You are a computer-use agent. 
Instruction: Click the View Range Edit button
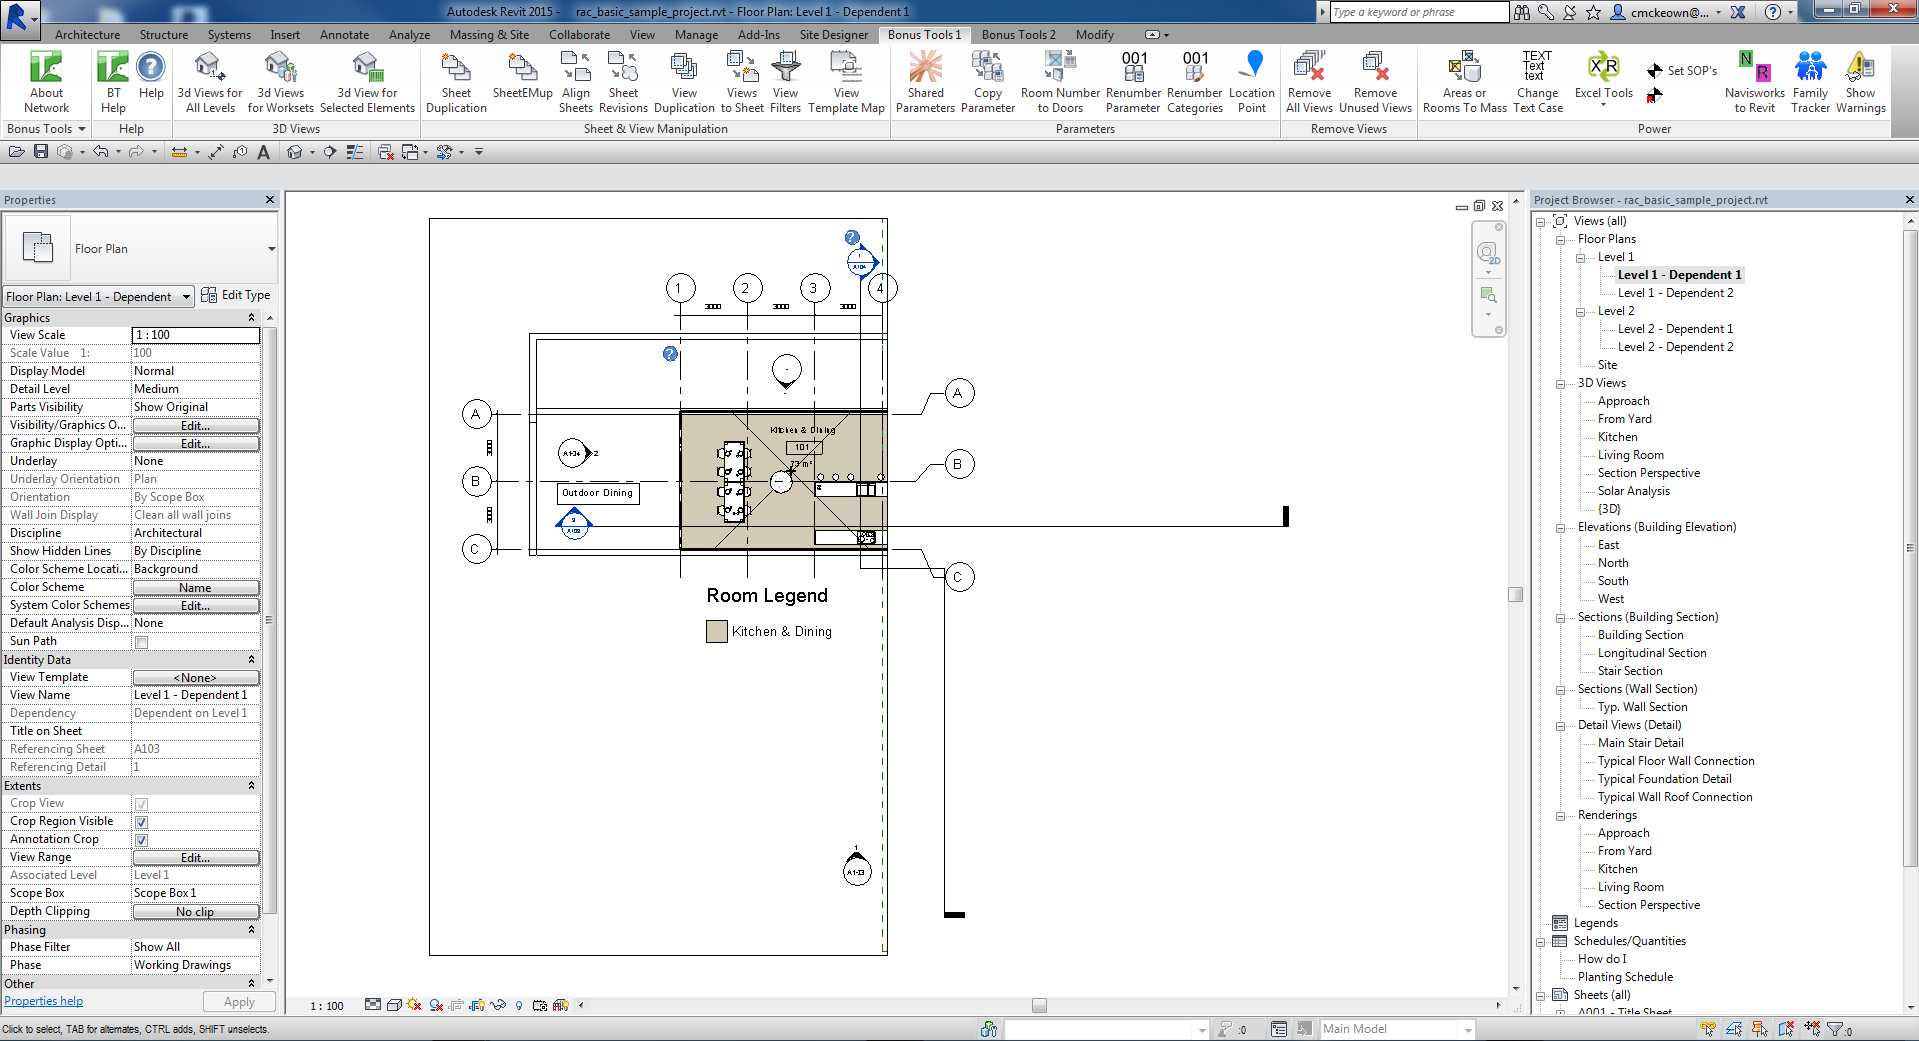coord(195,858)
